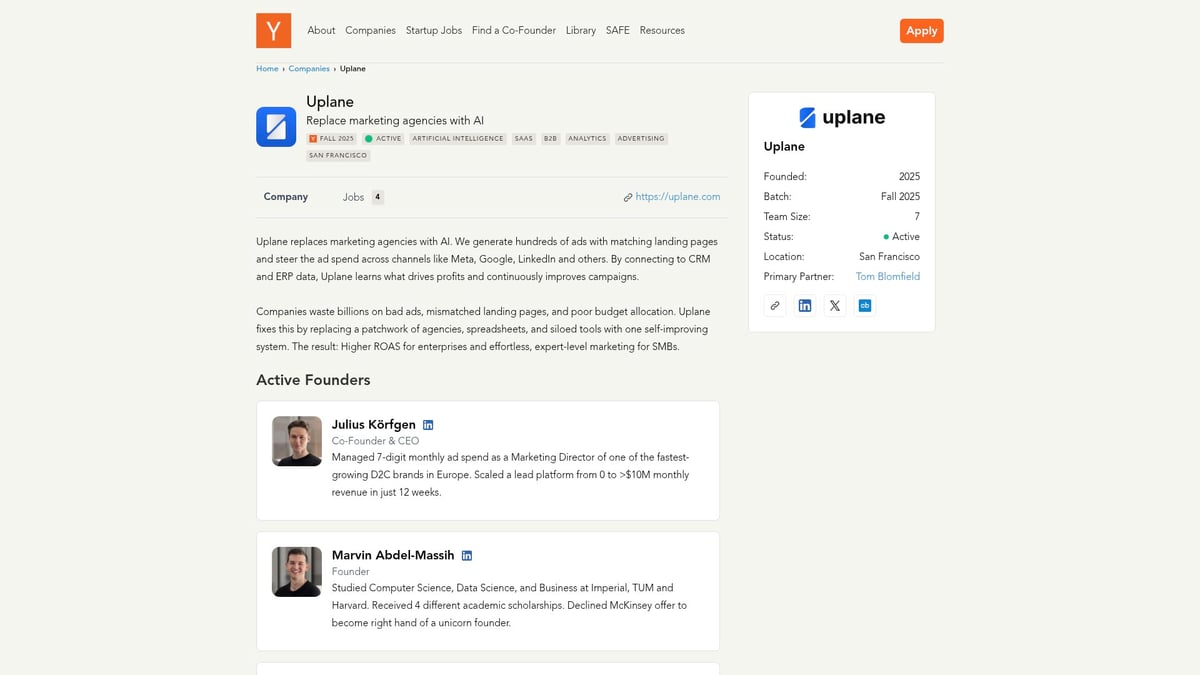Screen dimensions: 1200x675
Task: Select the Artificial Intelligence tag
Action: [457, 139]
